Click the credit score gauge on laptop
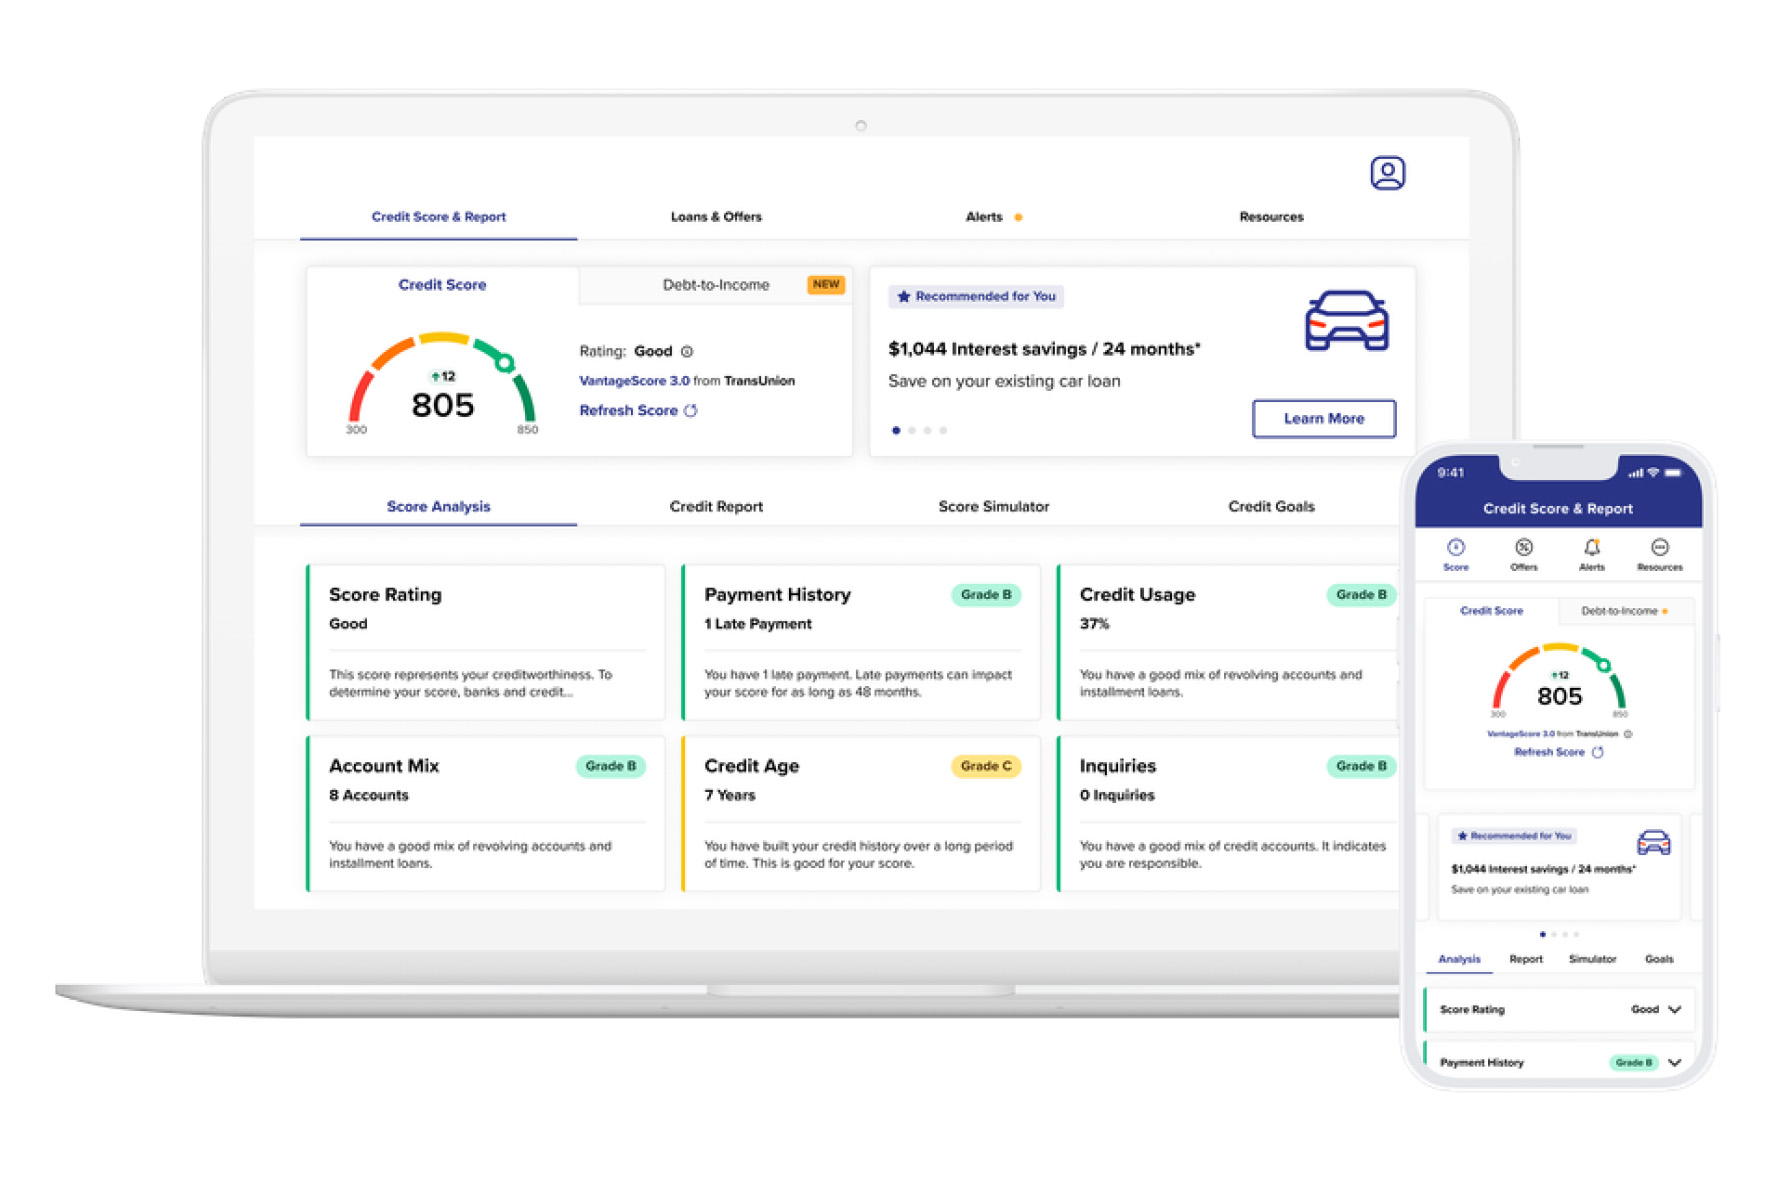 (x=442, y=383)
